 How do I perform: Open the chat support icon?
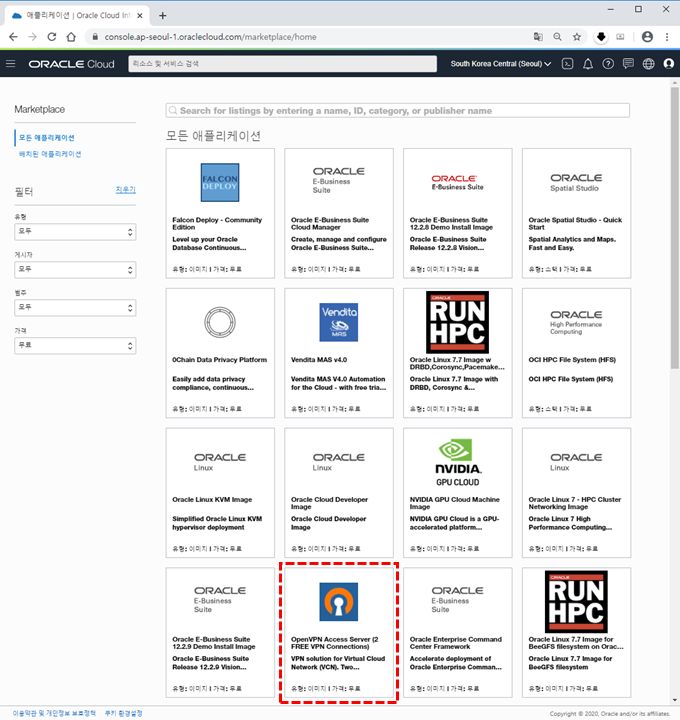[628, 63]
